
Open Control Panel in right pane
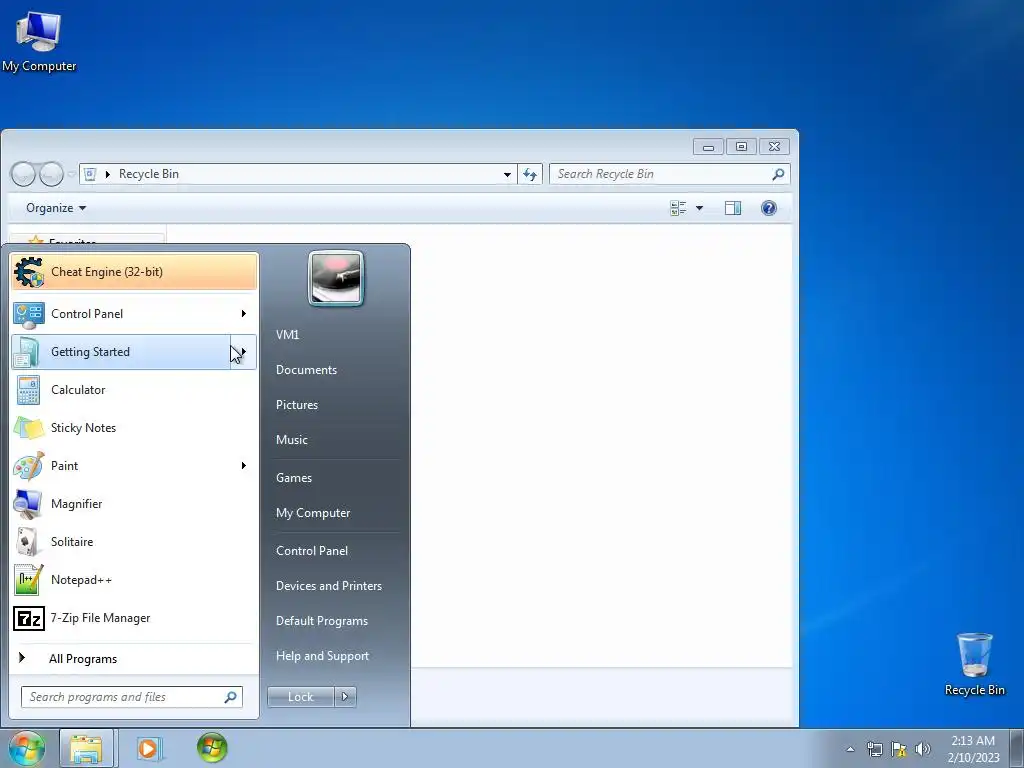point(312,551)
